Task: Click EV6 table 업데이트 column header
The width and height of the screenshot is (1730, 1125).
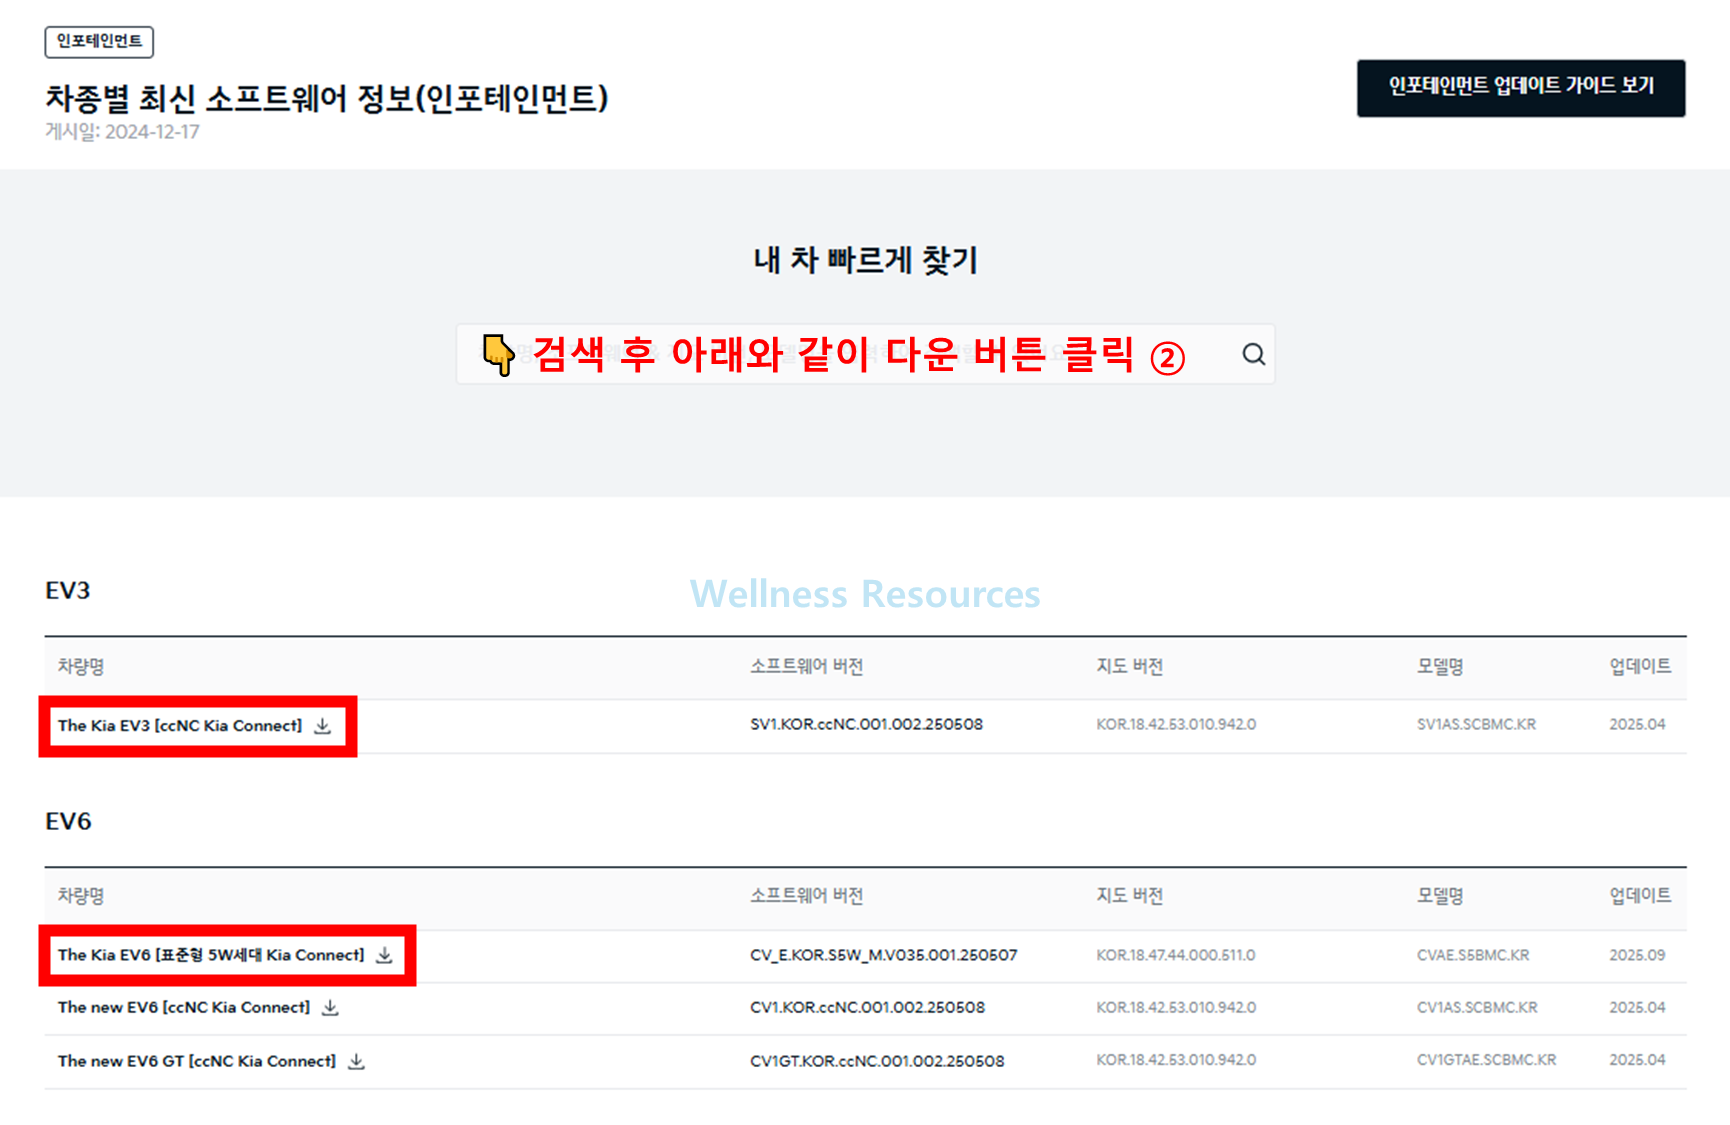Action: click(x=1640, y=897)
